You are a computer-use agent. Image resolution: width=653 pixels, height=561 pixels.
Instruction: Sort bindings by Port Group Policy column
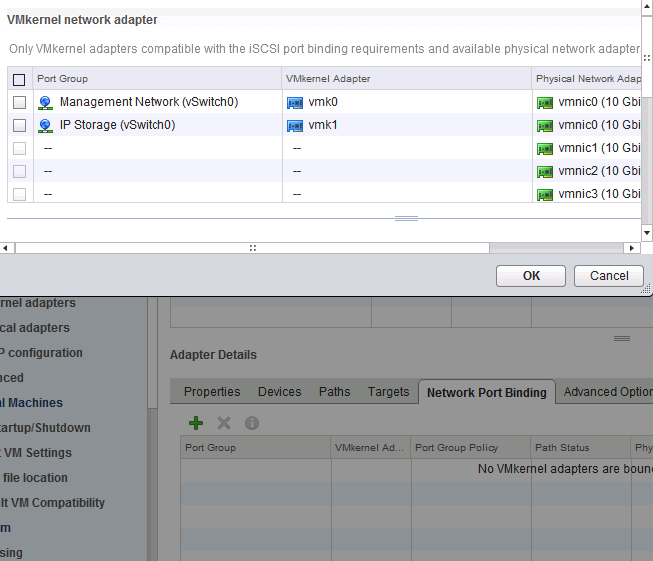tap(471, 448)
